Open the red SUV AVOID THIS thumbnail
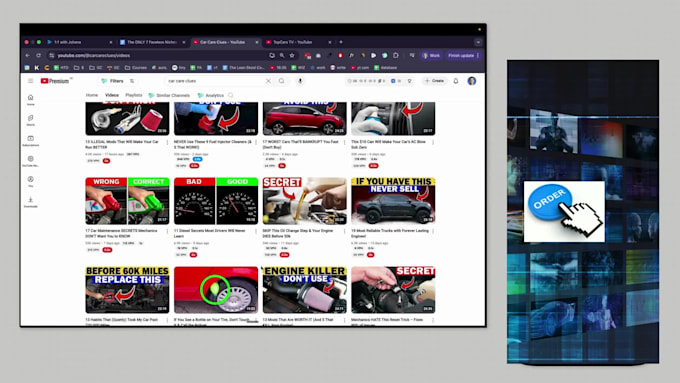The image size is (680, 383). click(x=304, y=118)
